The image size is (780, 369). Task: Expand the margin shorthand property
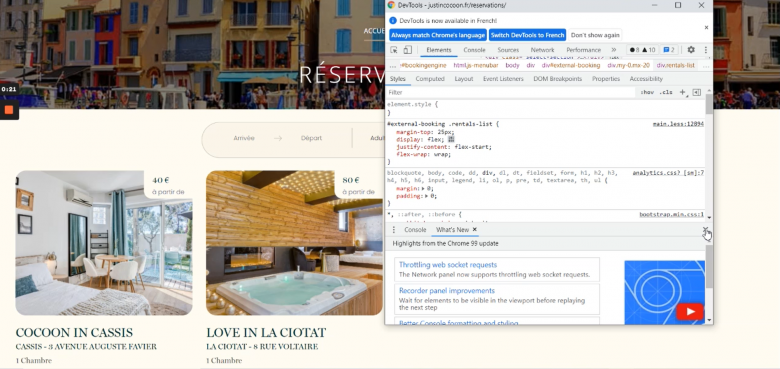tap(424, 189)
